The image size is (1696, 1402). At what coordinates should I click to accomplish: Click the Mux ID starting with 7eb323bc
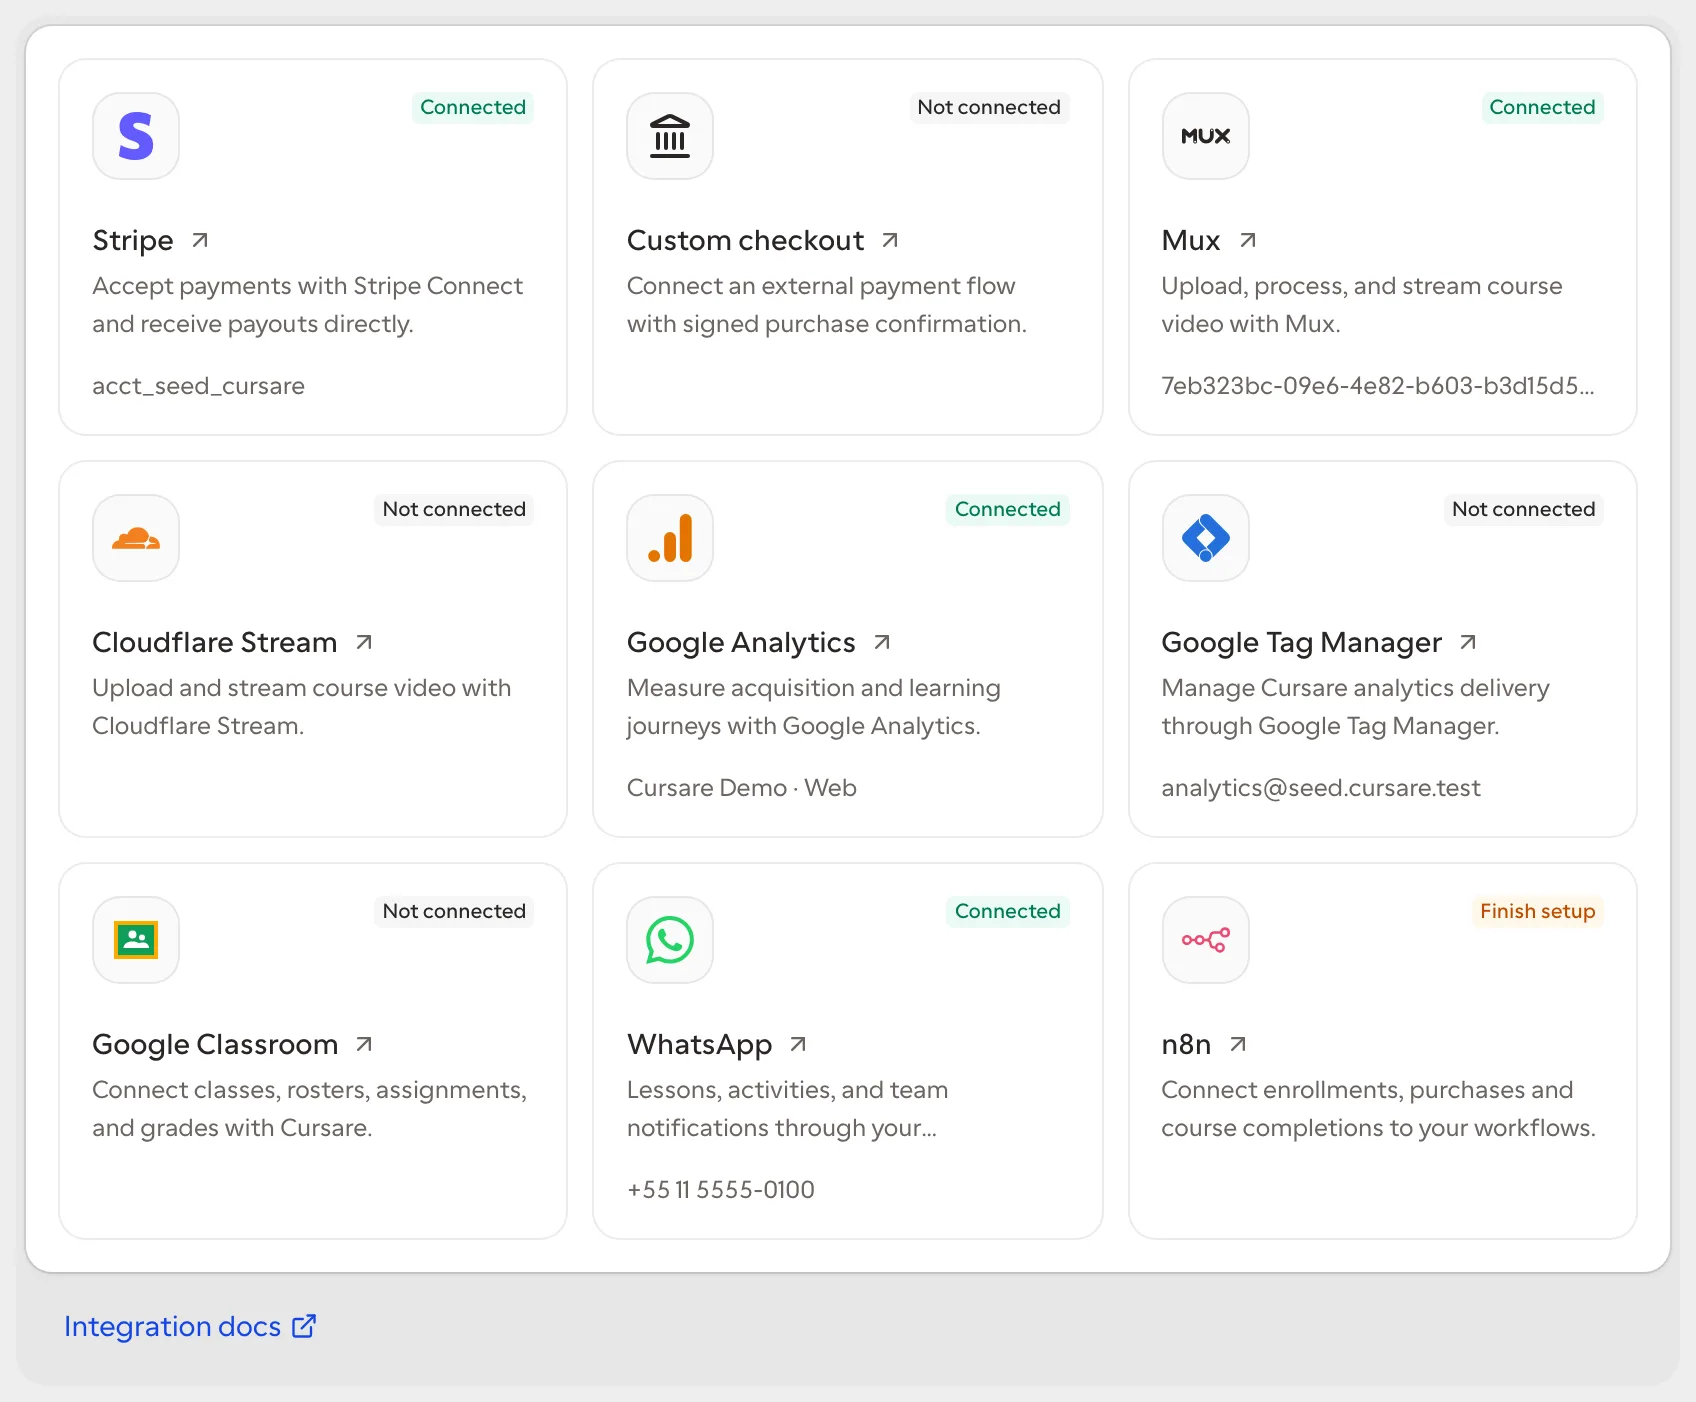[x=1378, y=386]
